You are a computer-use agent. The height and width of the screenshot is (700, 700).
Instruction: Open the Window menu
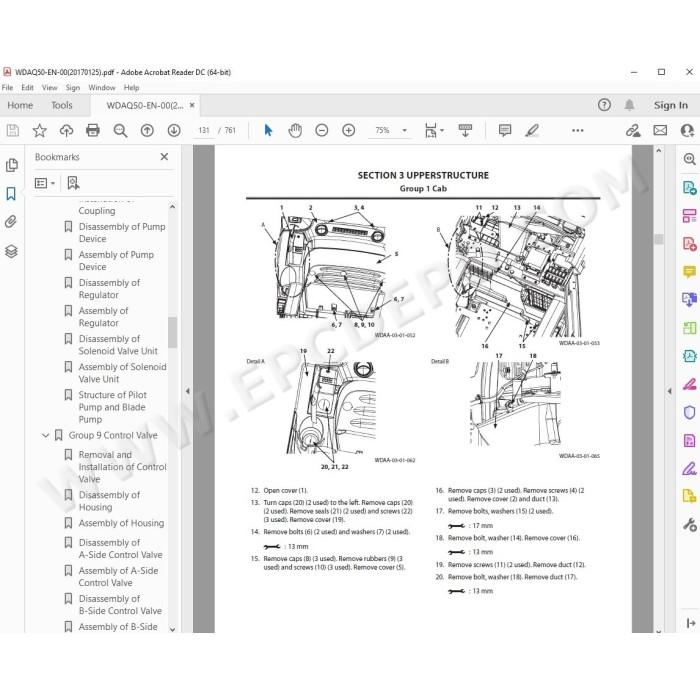point(102,88)
